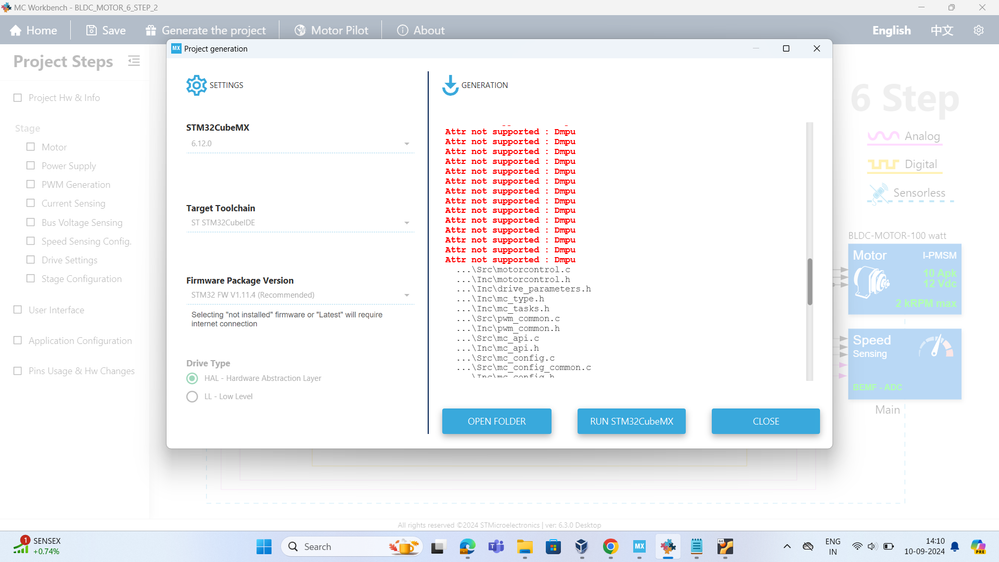This screenshot has height=562, width=999.
Task: Click the RUN STM32CubeMX button
Action: click(631, 421)
